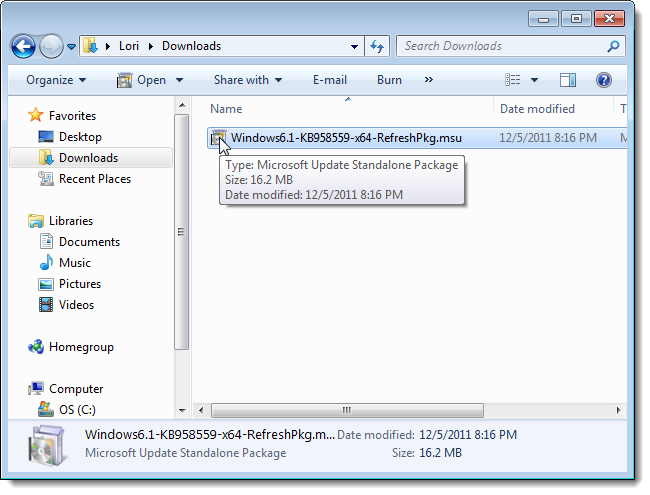Viewport: 650px width, 495px height.
Task: Click the Music note icon
Action: [46, 262]
